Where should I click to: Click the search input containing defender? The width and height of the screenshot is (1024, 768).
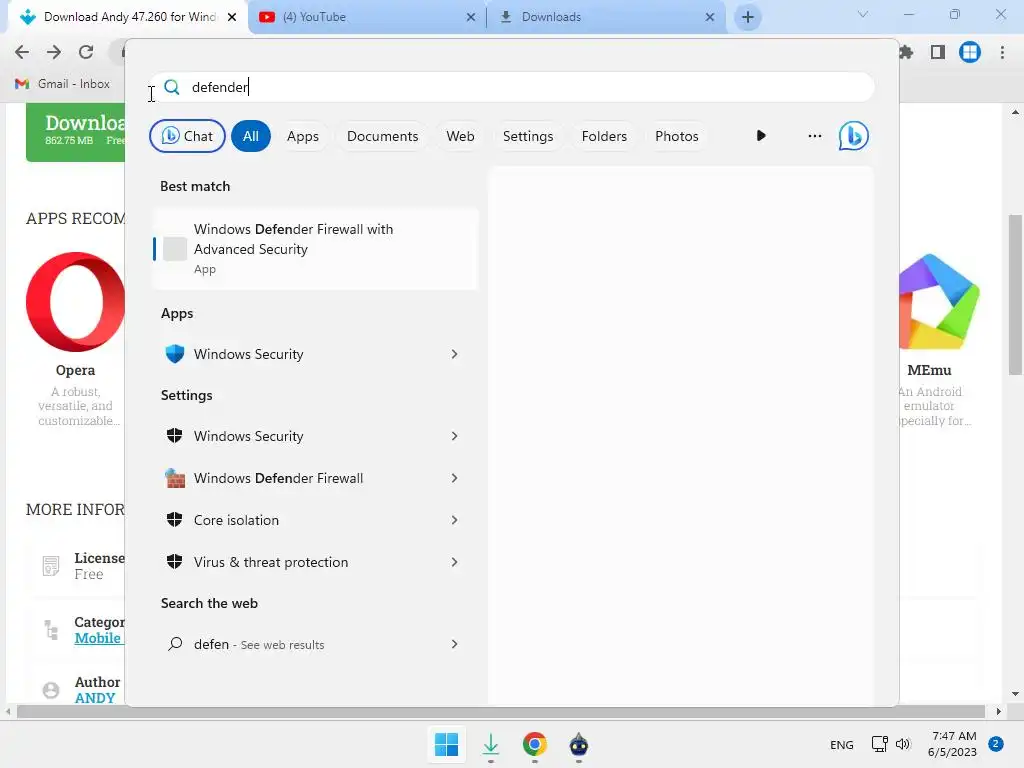(x=512, y=87)
